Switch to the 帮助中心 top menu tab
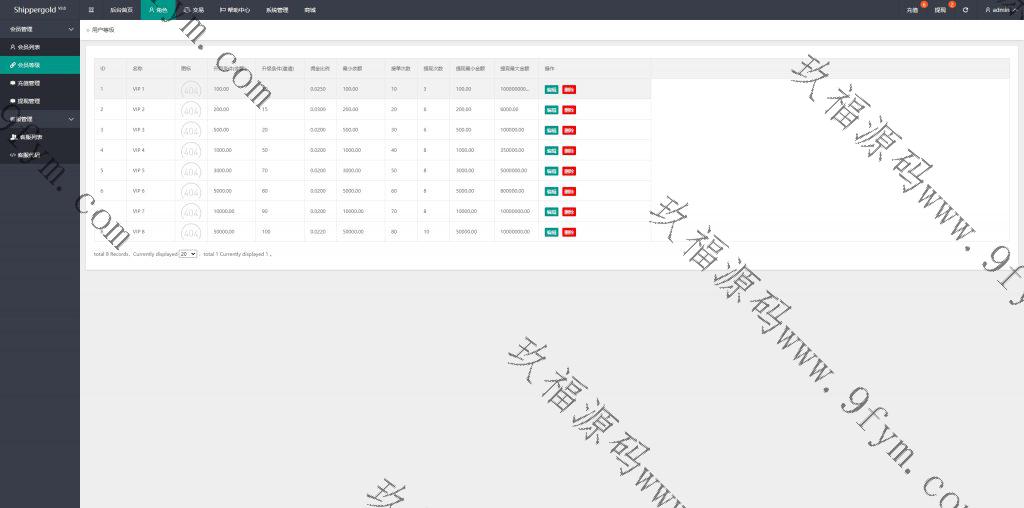Viewport: 1024px width, 508px height. coord(235,9)
